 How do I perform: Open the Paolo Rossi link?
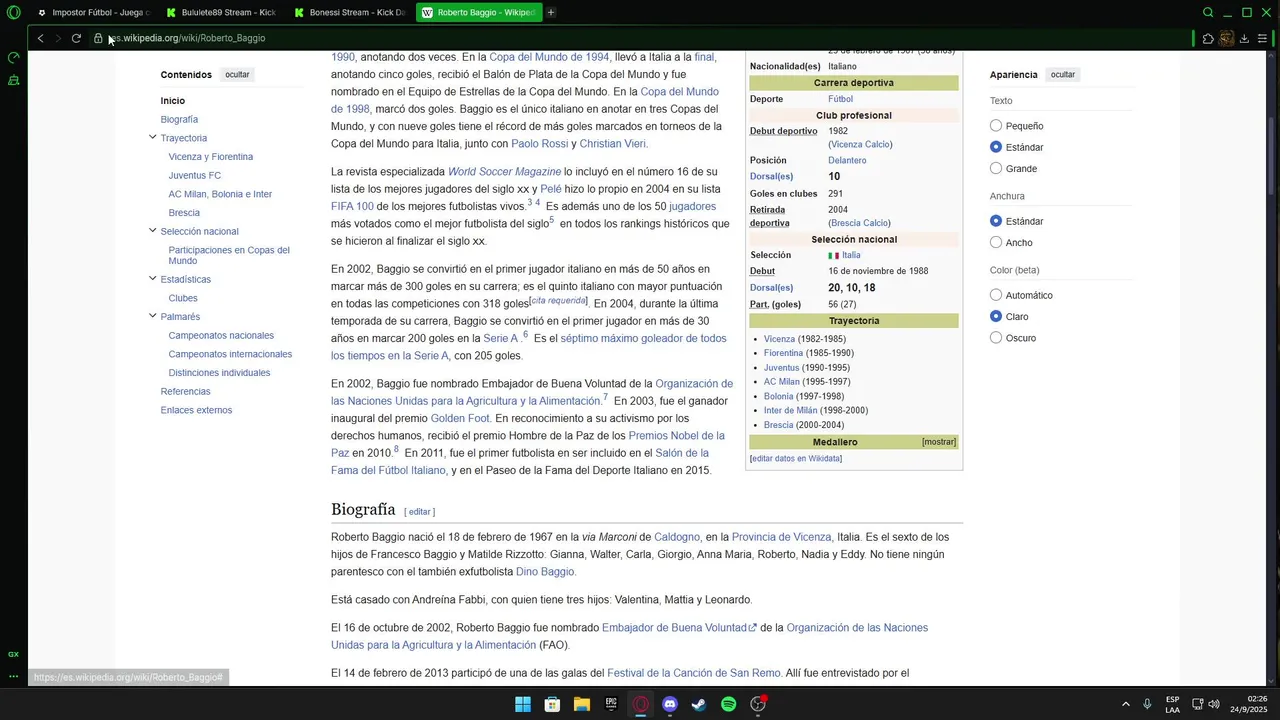[539, 144]
